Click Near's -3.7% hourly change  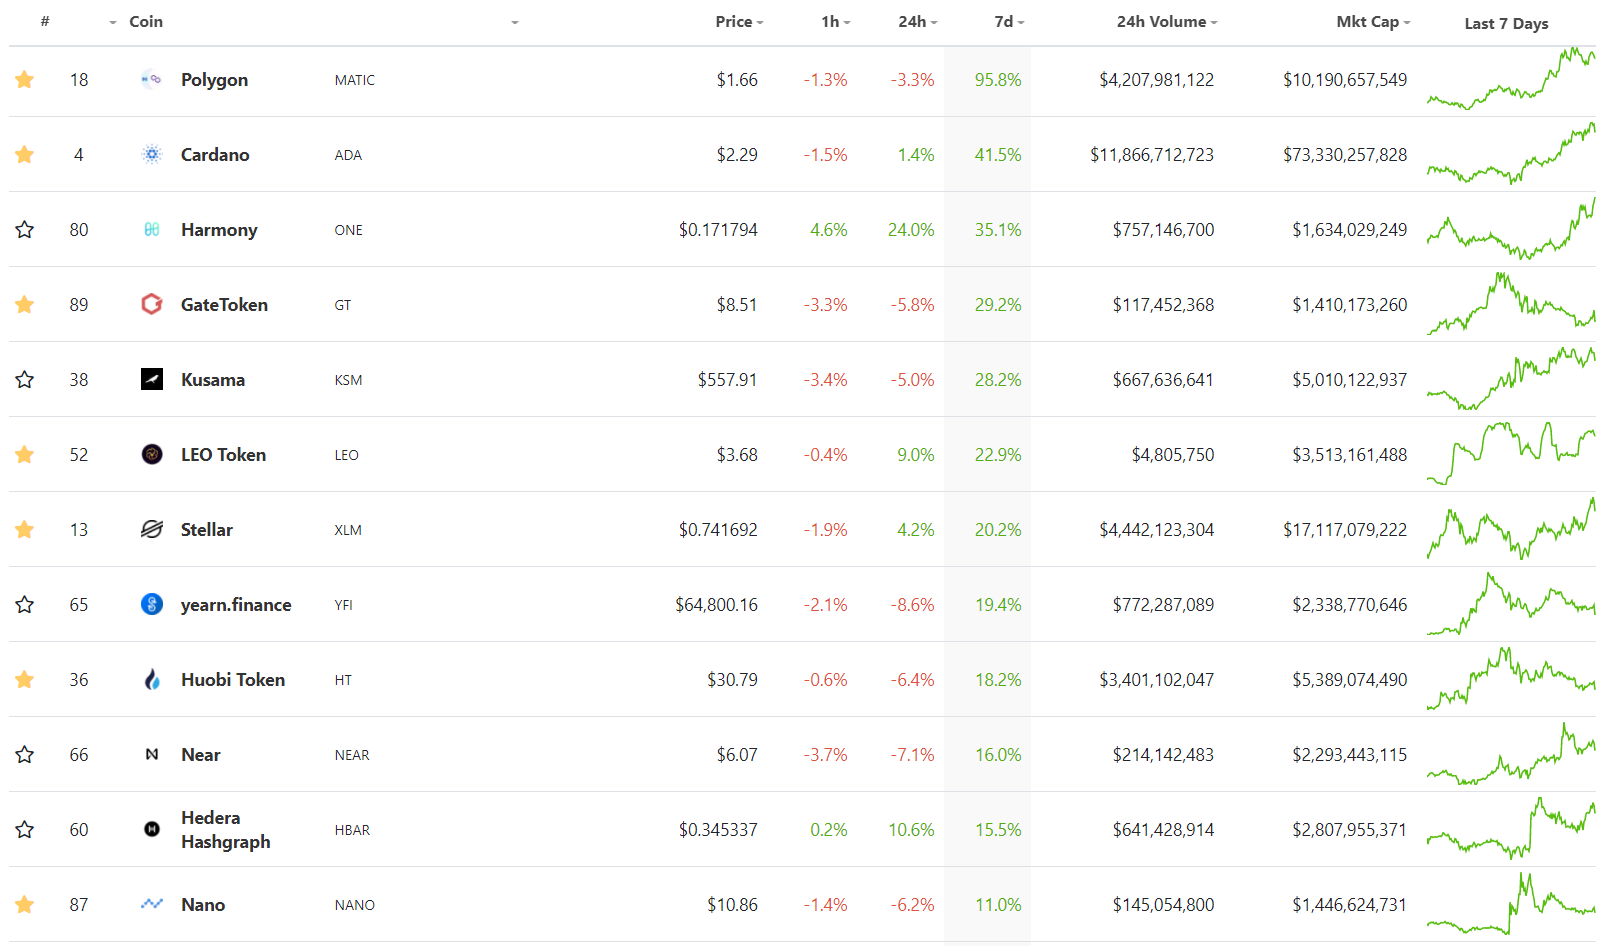[825, 754]
